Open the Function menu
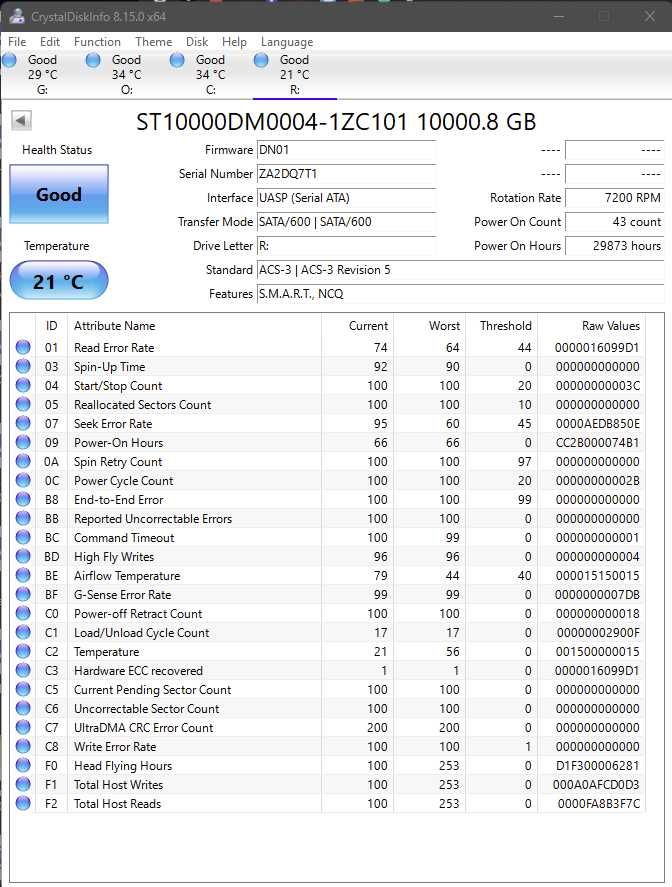The height and width of the screenshot is (887, 672). [97, 42]
